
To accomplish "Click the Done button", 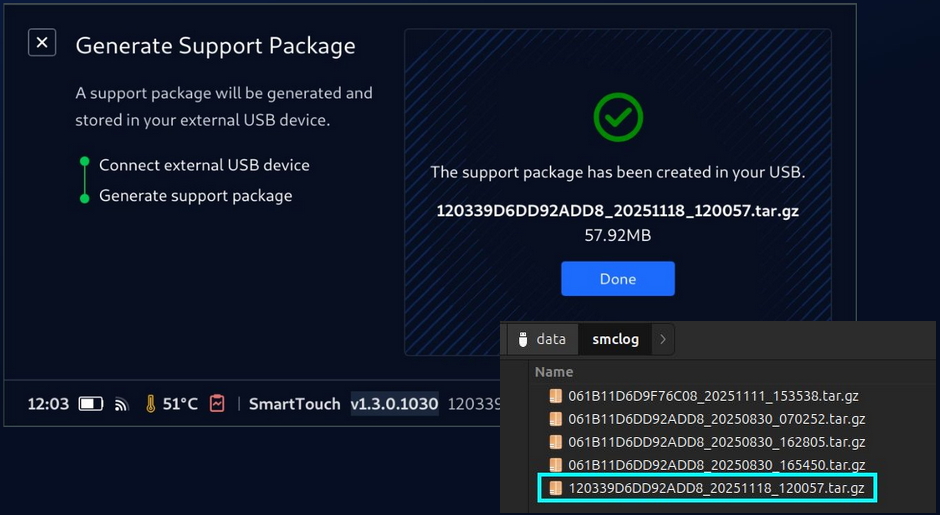I will [617, 279].
